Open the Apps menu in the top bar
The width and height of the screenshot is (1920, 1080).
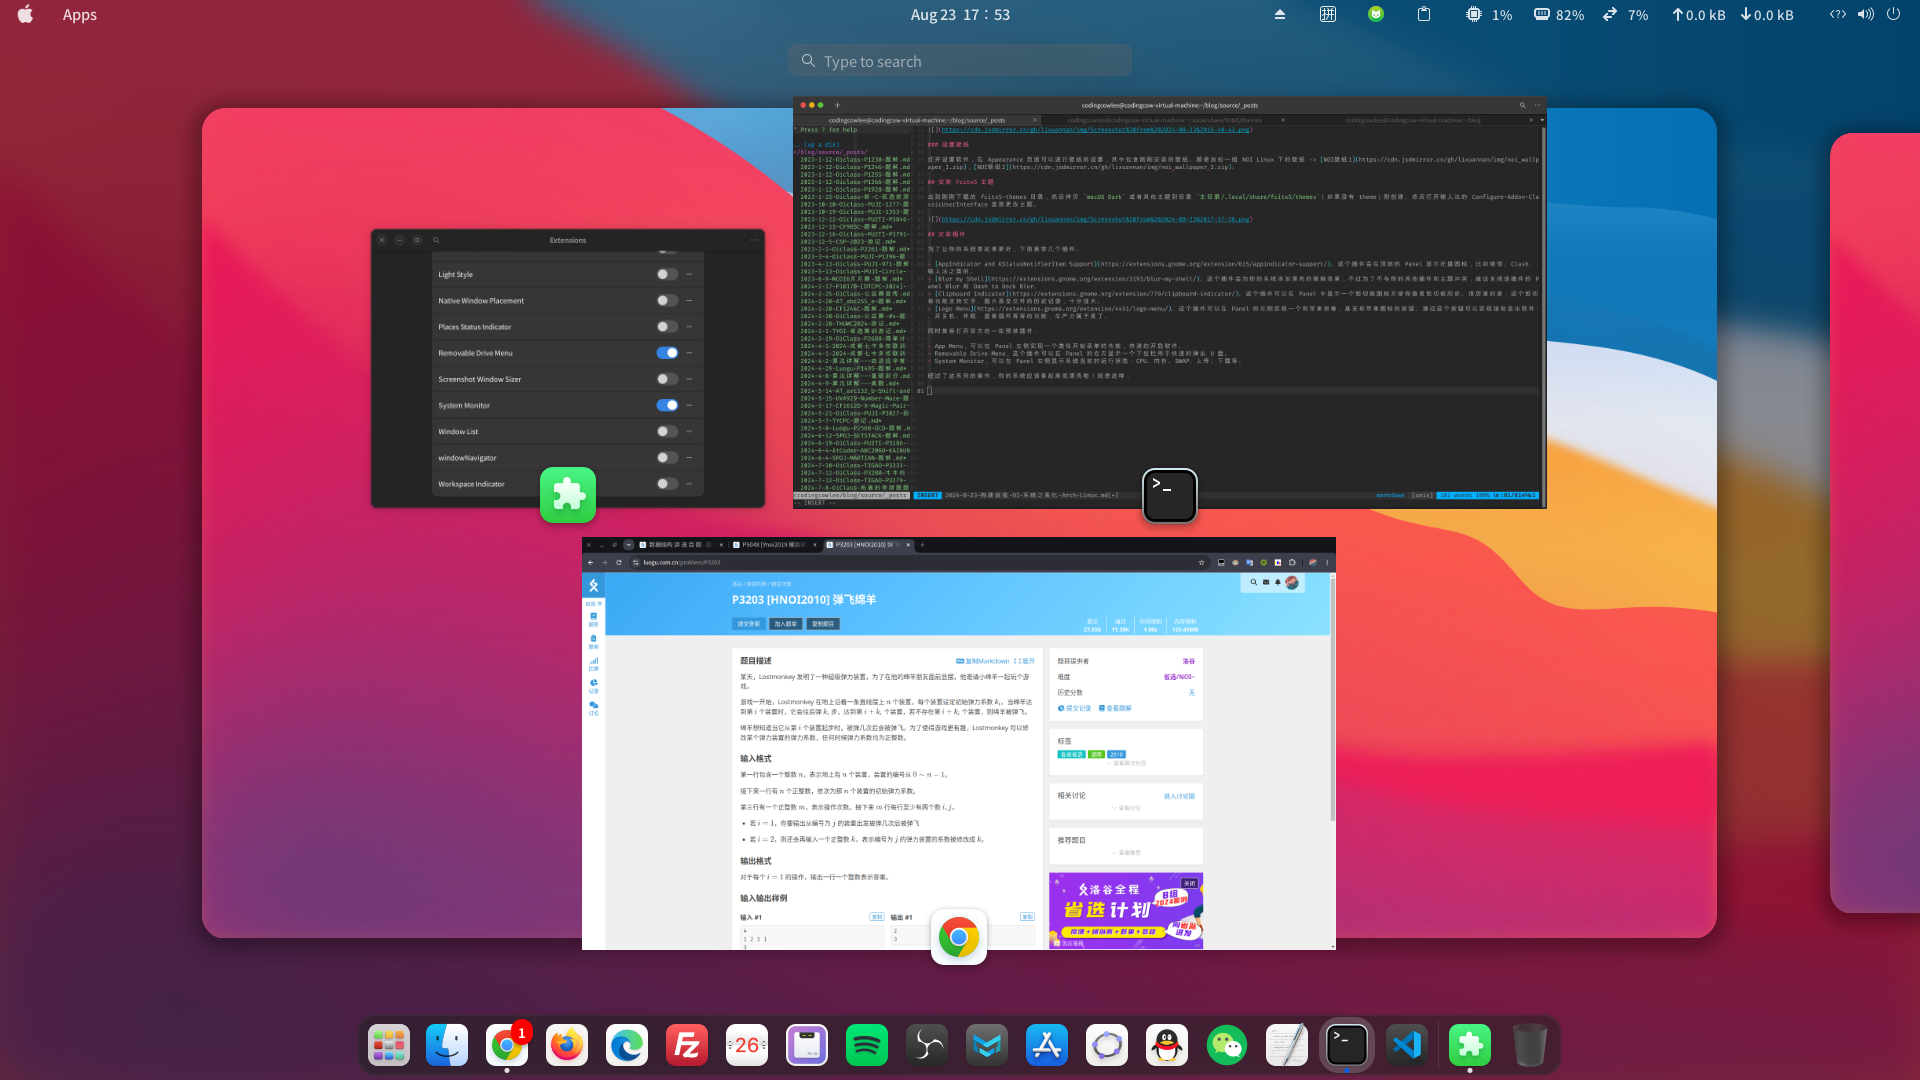[79, 14]
